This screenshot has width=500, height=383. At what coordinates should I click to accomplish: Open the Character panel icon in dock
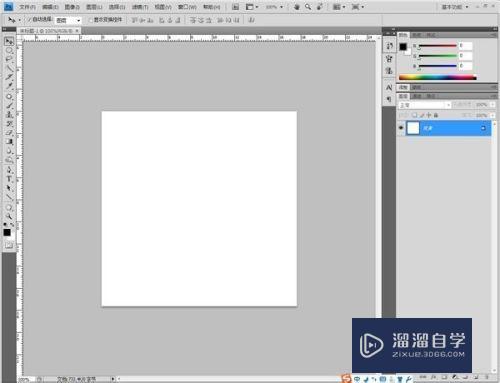coord(389,88)
